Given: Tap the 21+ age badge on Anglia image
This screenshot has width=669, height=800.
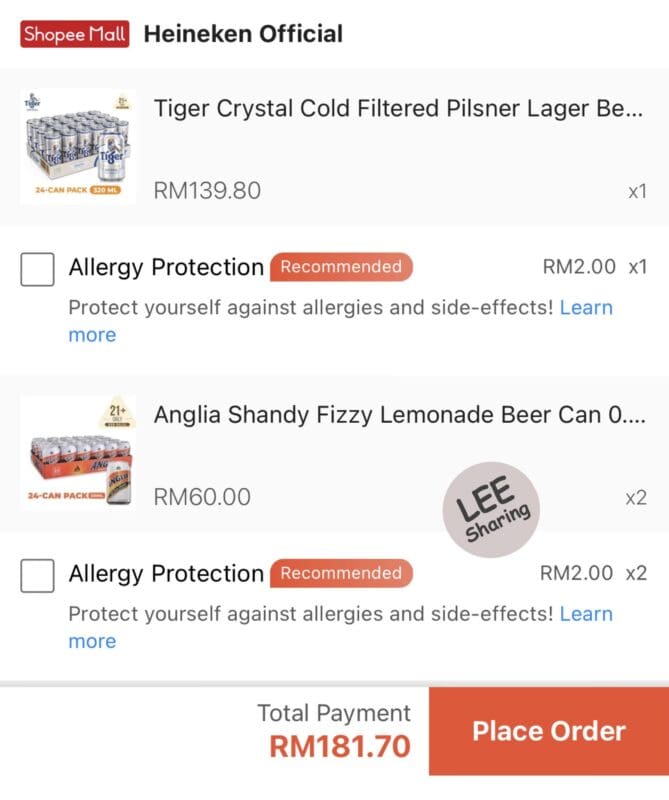Looking at the screenshot, I should pyautogui.click(x=117, y=413).
